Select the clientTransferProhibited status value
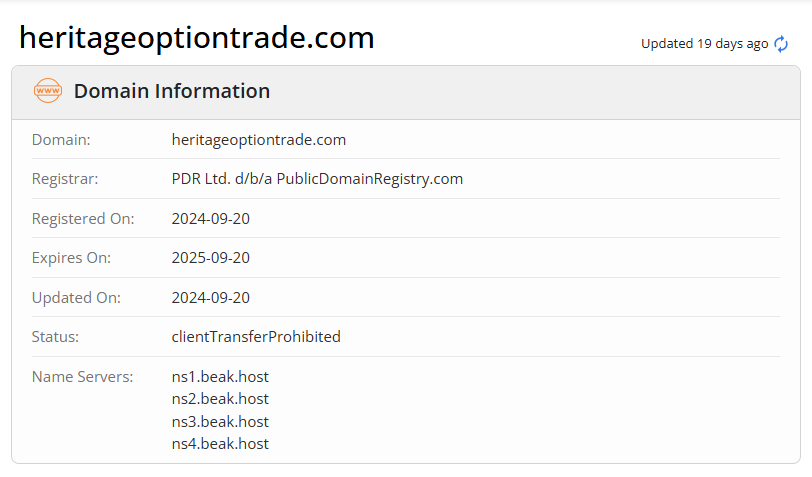This screenshot has width=812, height=477. 256,337
